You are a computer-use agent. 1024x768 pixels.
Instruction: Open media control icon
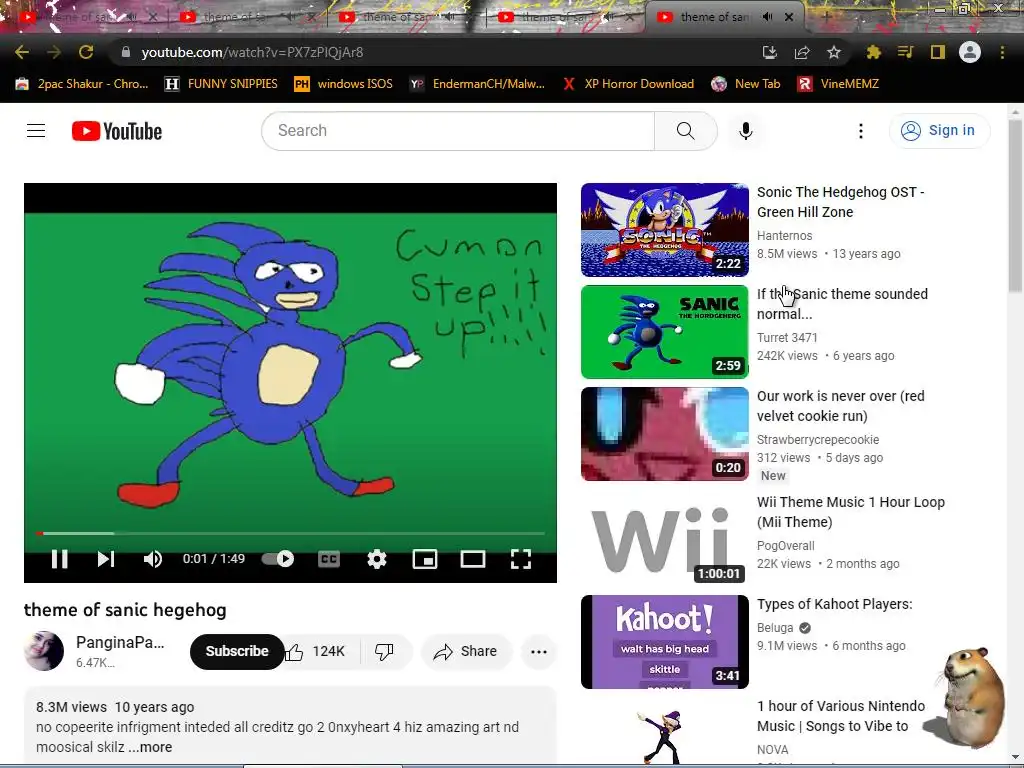(x=905, y=52)
